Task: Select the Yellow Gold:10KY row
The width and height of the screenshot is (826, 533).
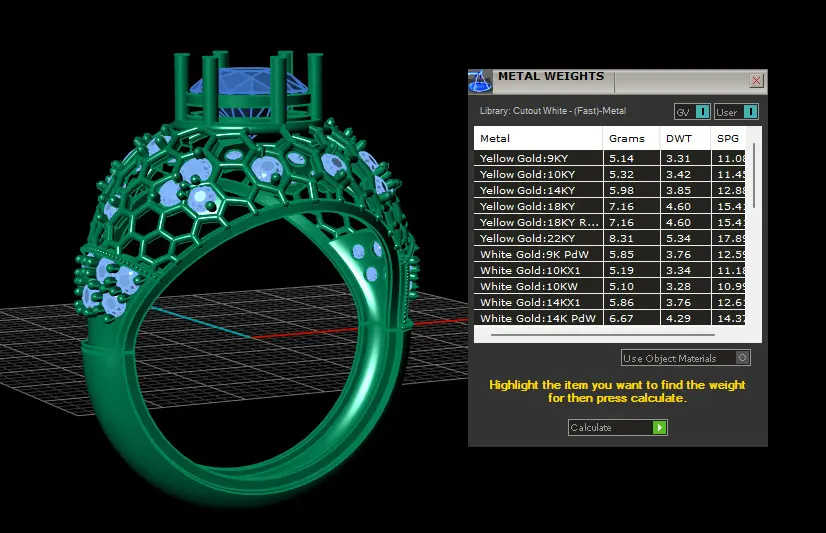Action: tap(609, 174)
